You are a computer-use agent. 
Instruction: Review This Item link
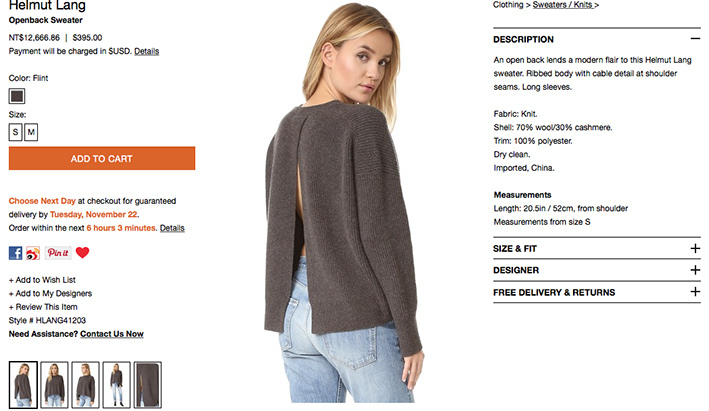(43, 307)
